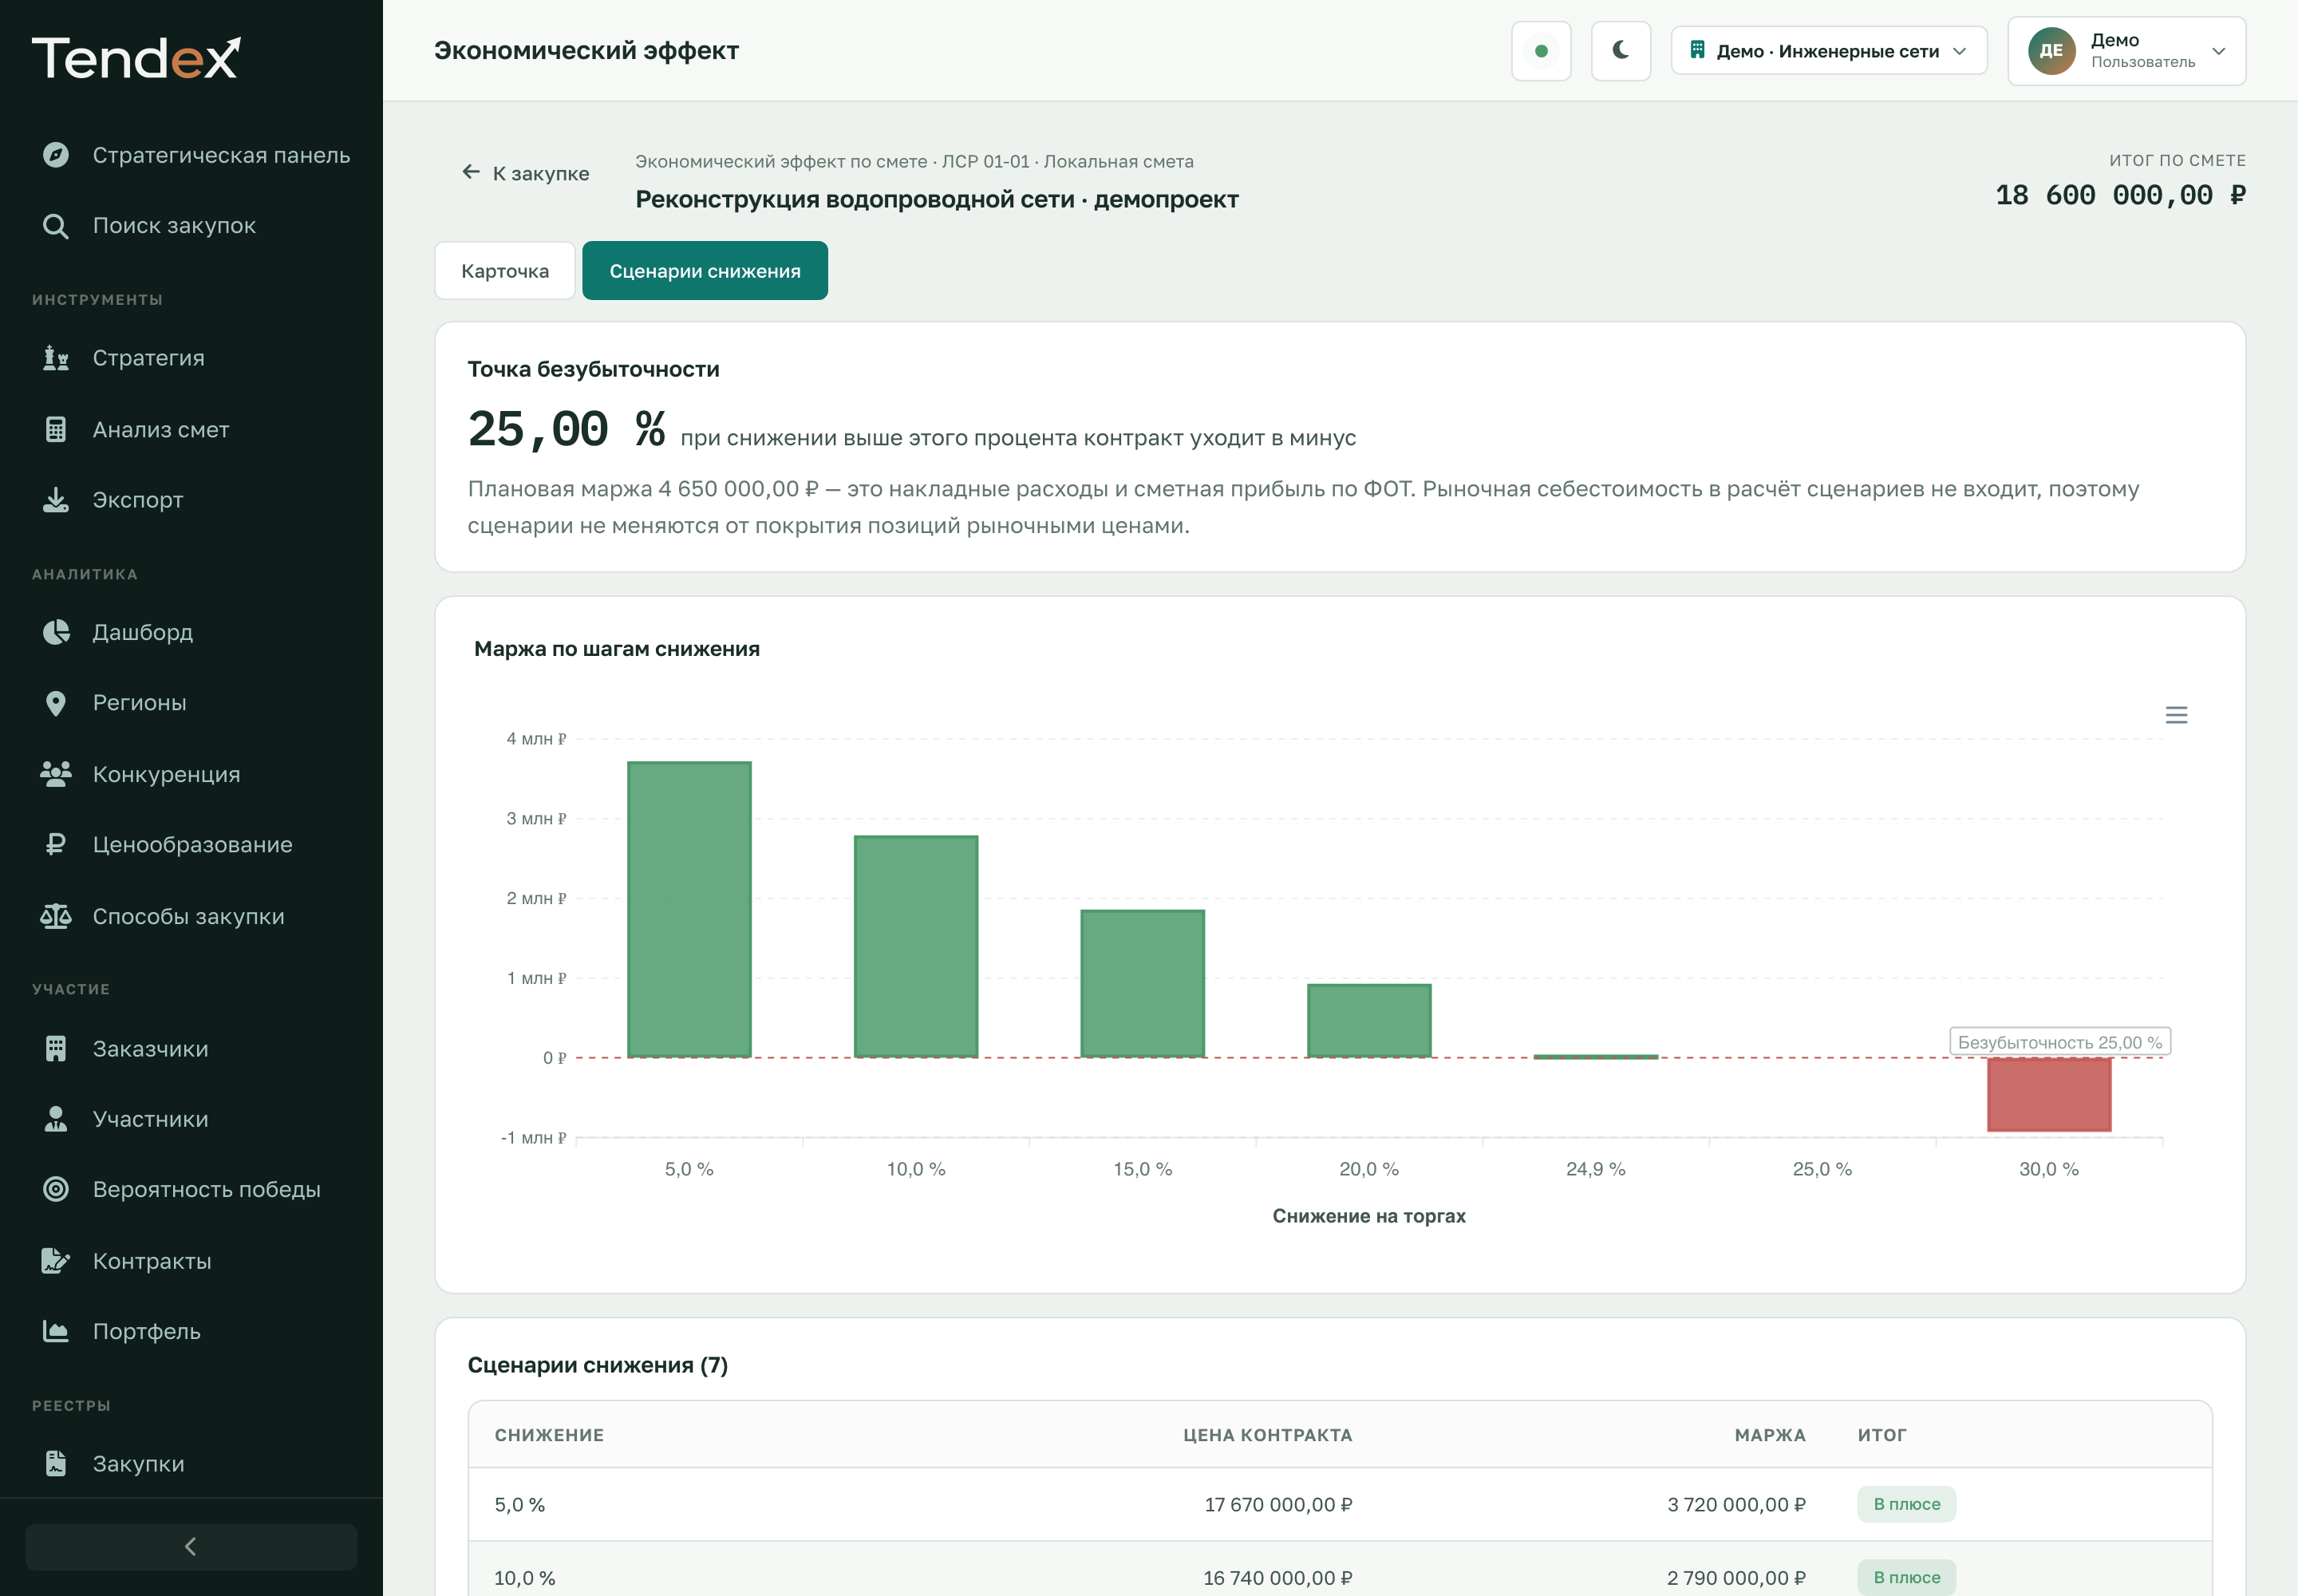Click the calculator icon beside Анализ смет
The image size is (2298, 1596).
pos(56,429)
